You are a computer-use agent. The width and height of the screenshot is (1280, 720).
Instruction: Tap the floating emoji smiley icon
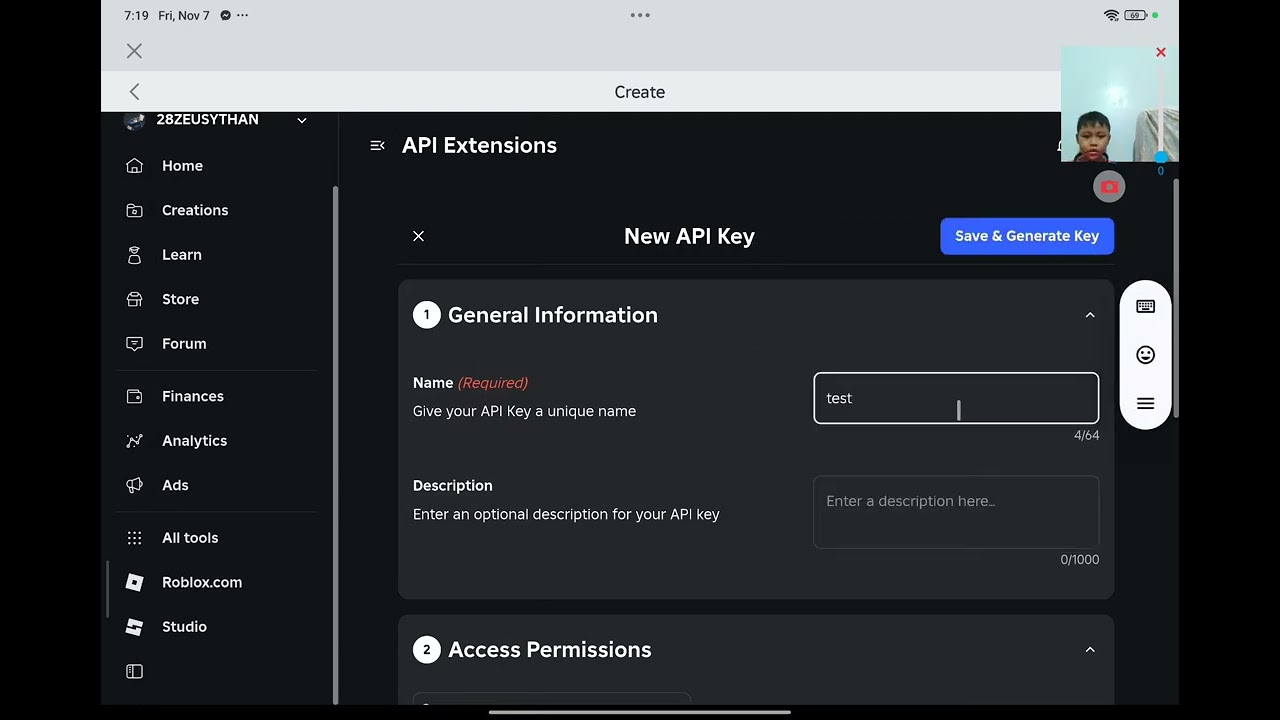pos(1146,355)
